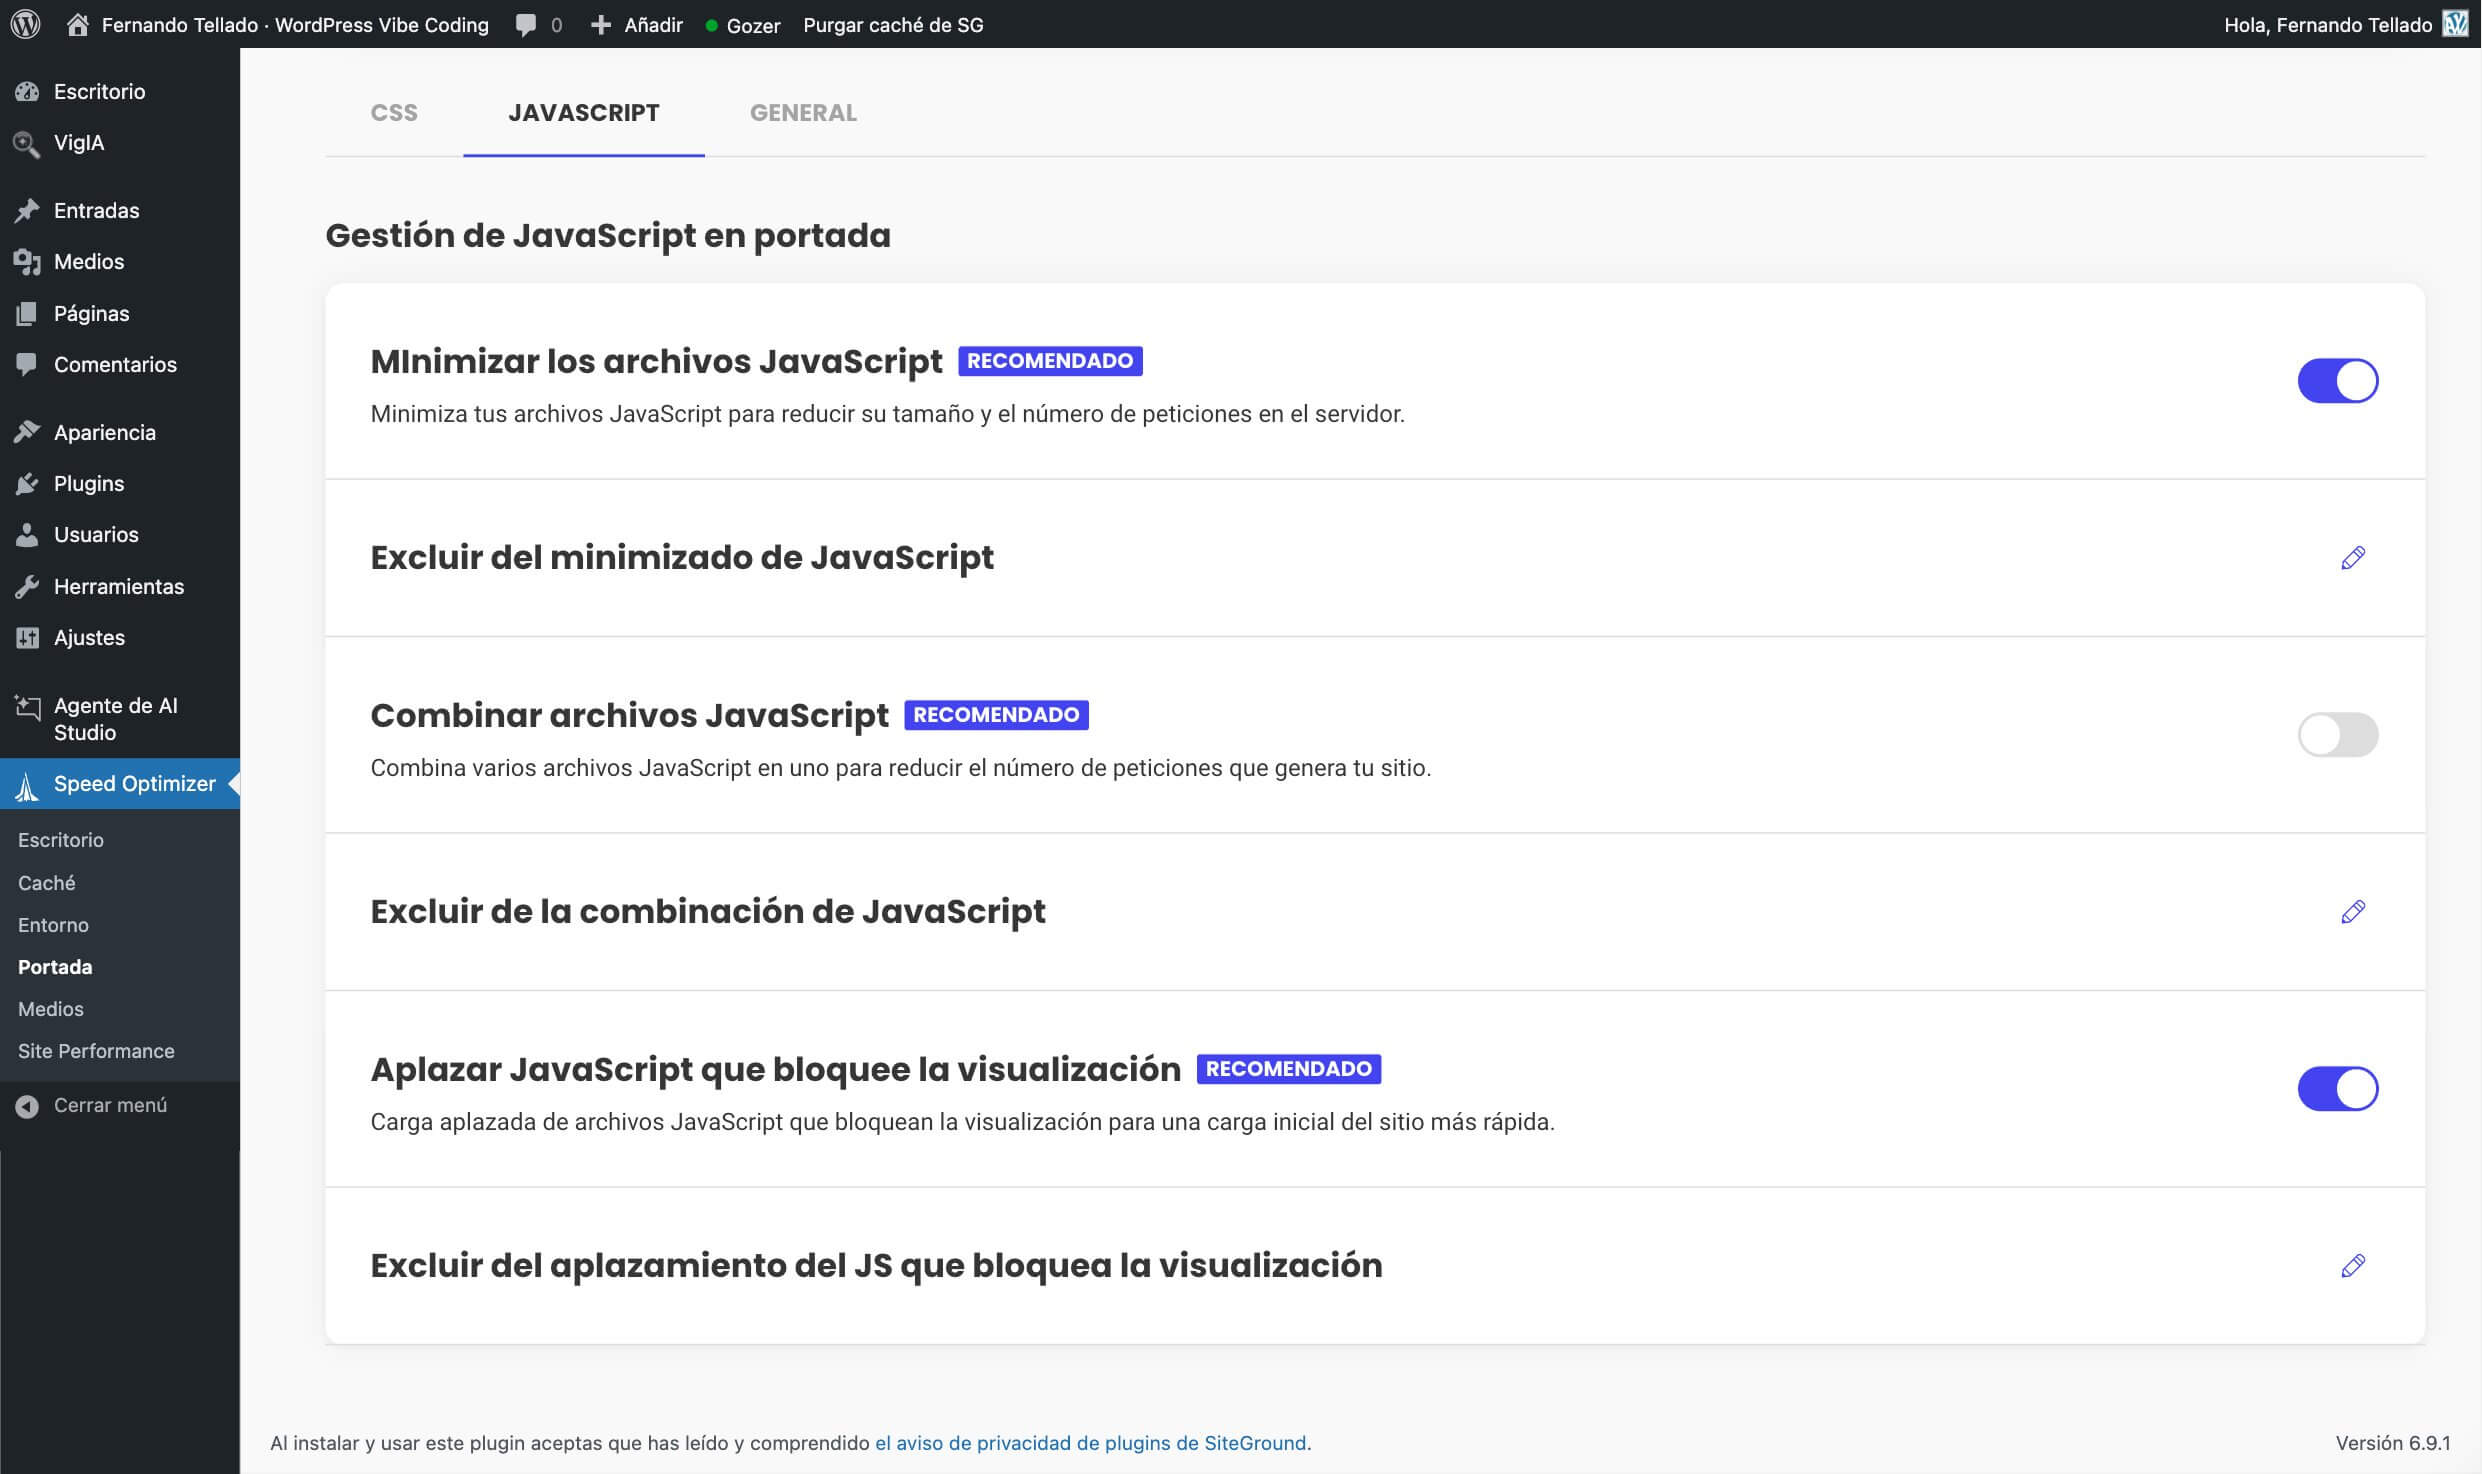Edit exclusions with pencil next to Excluir del minimizado

point(2353,558)
